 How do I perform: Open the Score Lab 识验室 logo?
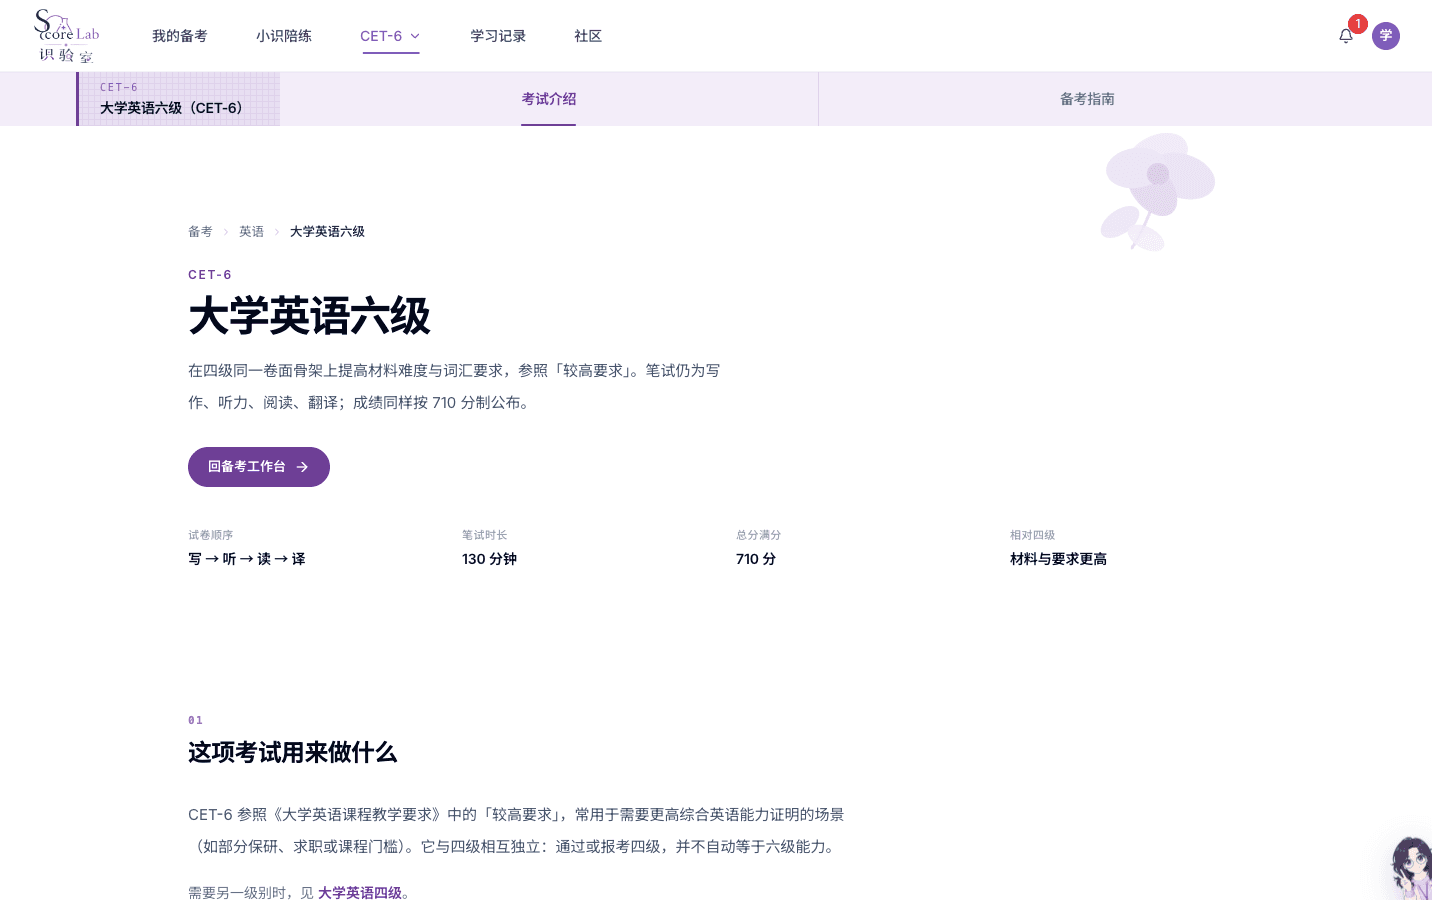66,36
